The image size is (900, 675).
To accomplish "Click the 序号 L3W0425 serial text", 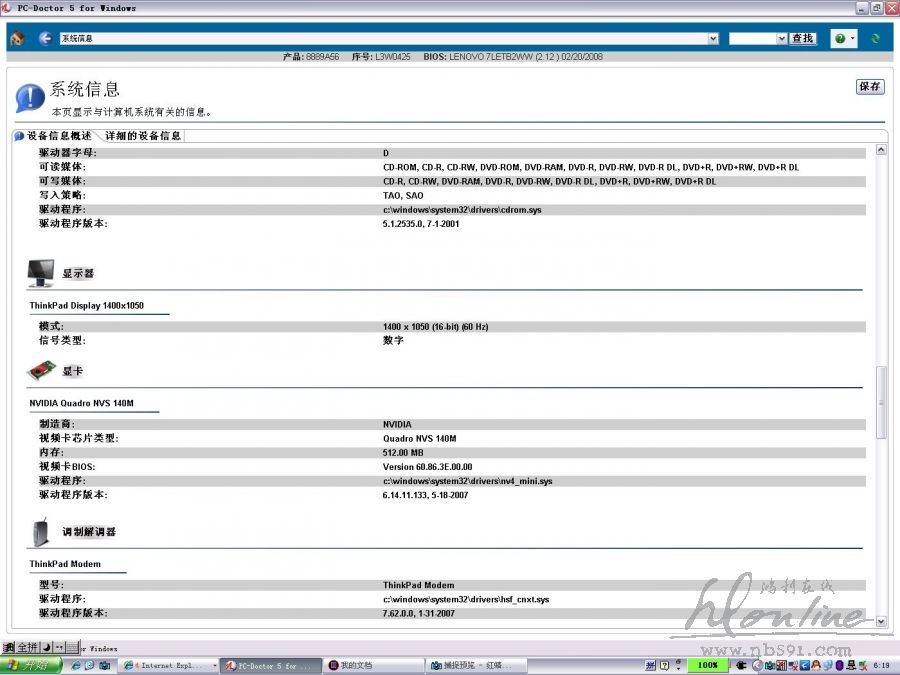I will [x=381, y=57].
